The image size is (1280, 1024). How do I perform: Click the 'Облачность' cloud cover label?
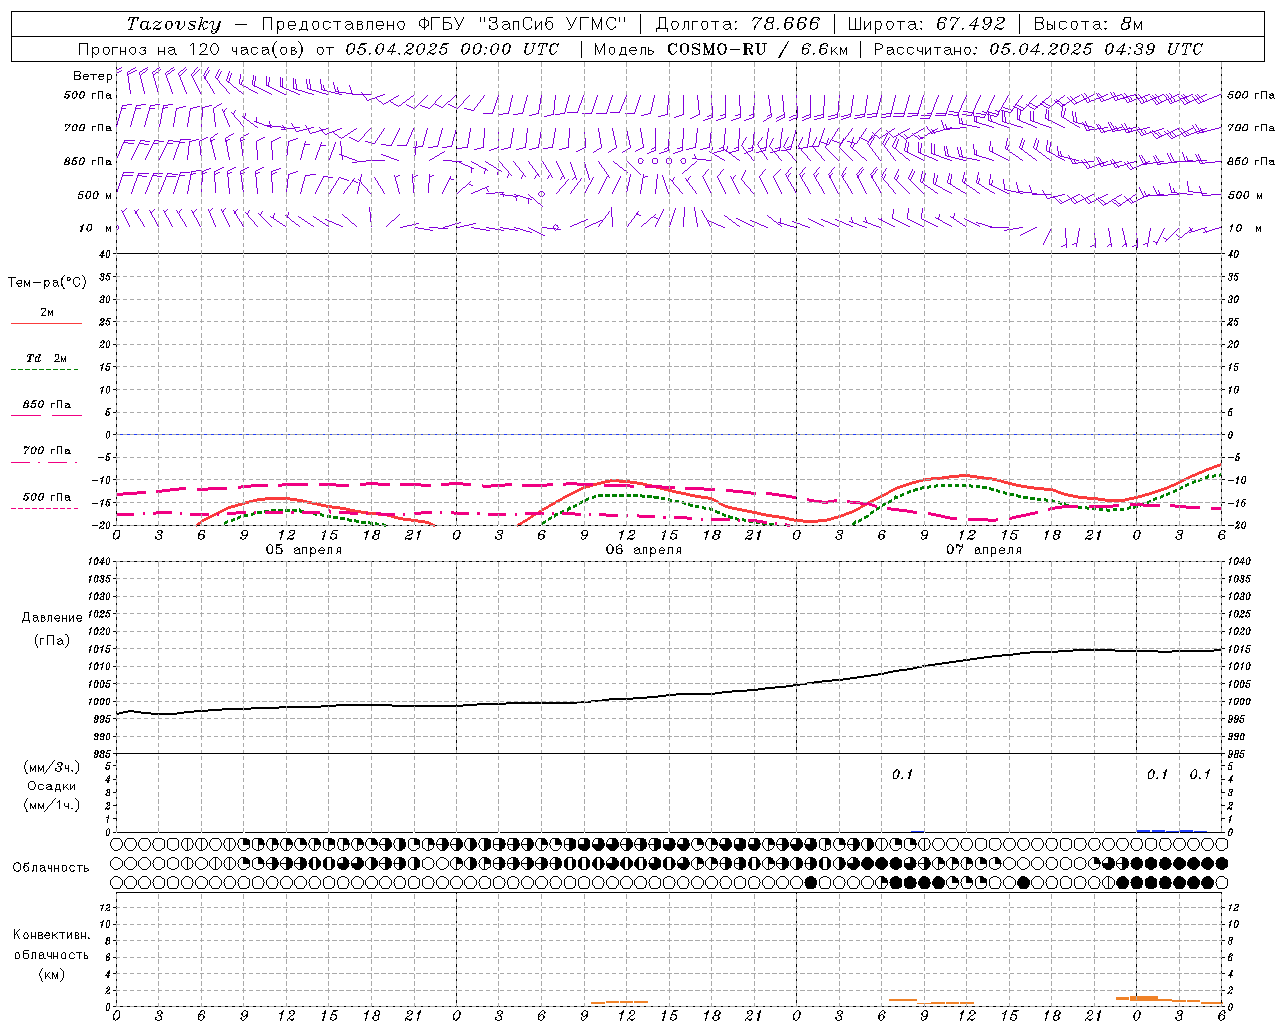tap(51, 868)
